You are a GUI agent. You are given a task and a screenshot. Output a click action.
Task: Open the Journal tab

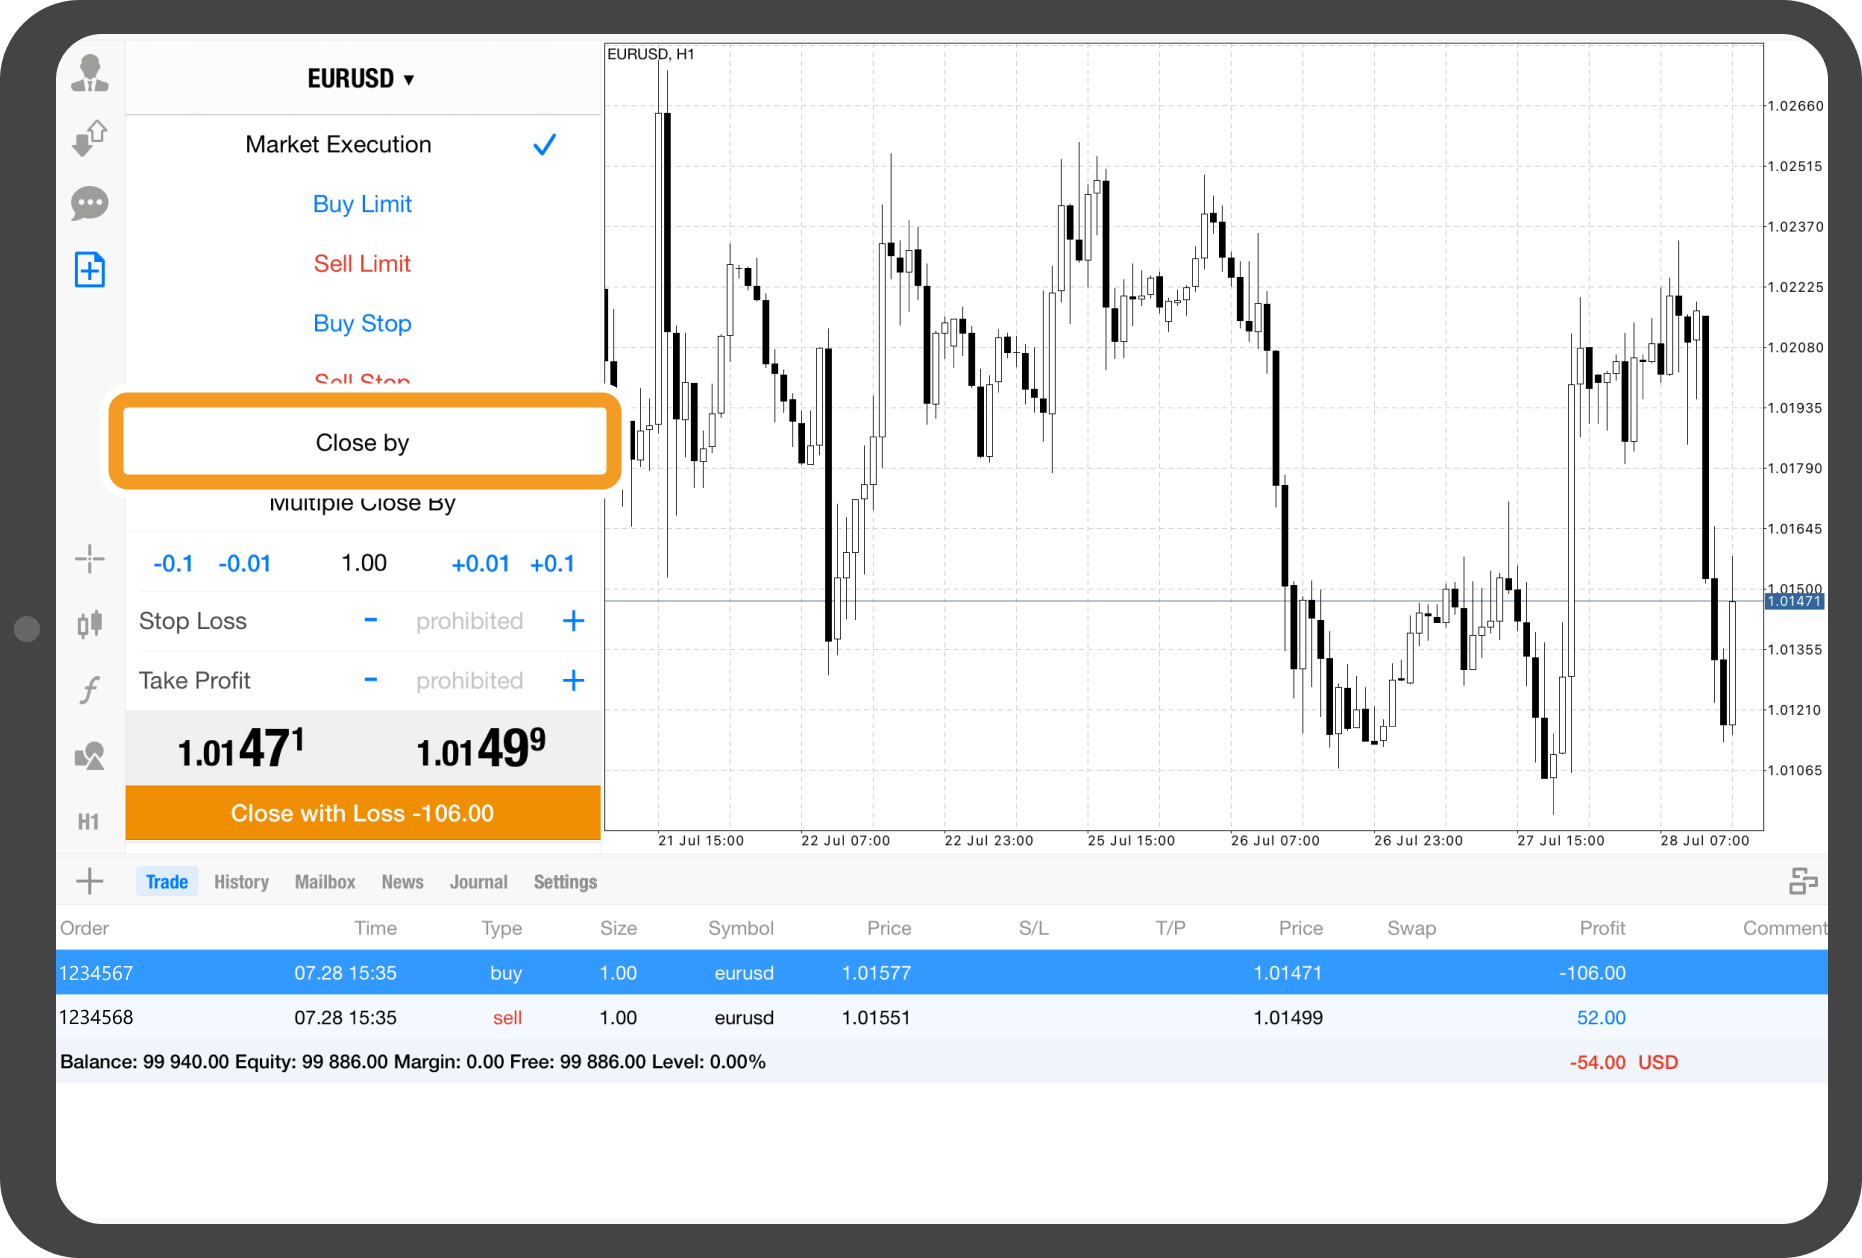point(478,882)
